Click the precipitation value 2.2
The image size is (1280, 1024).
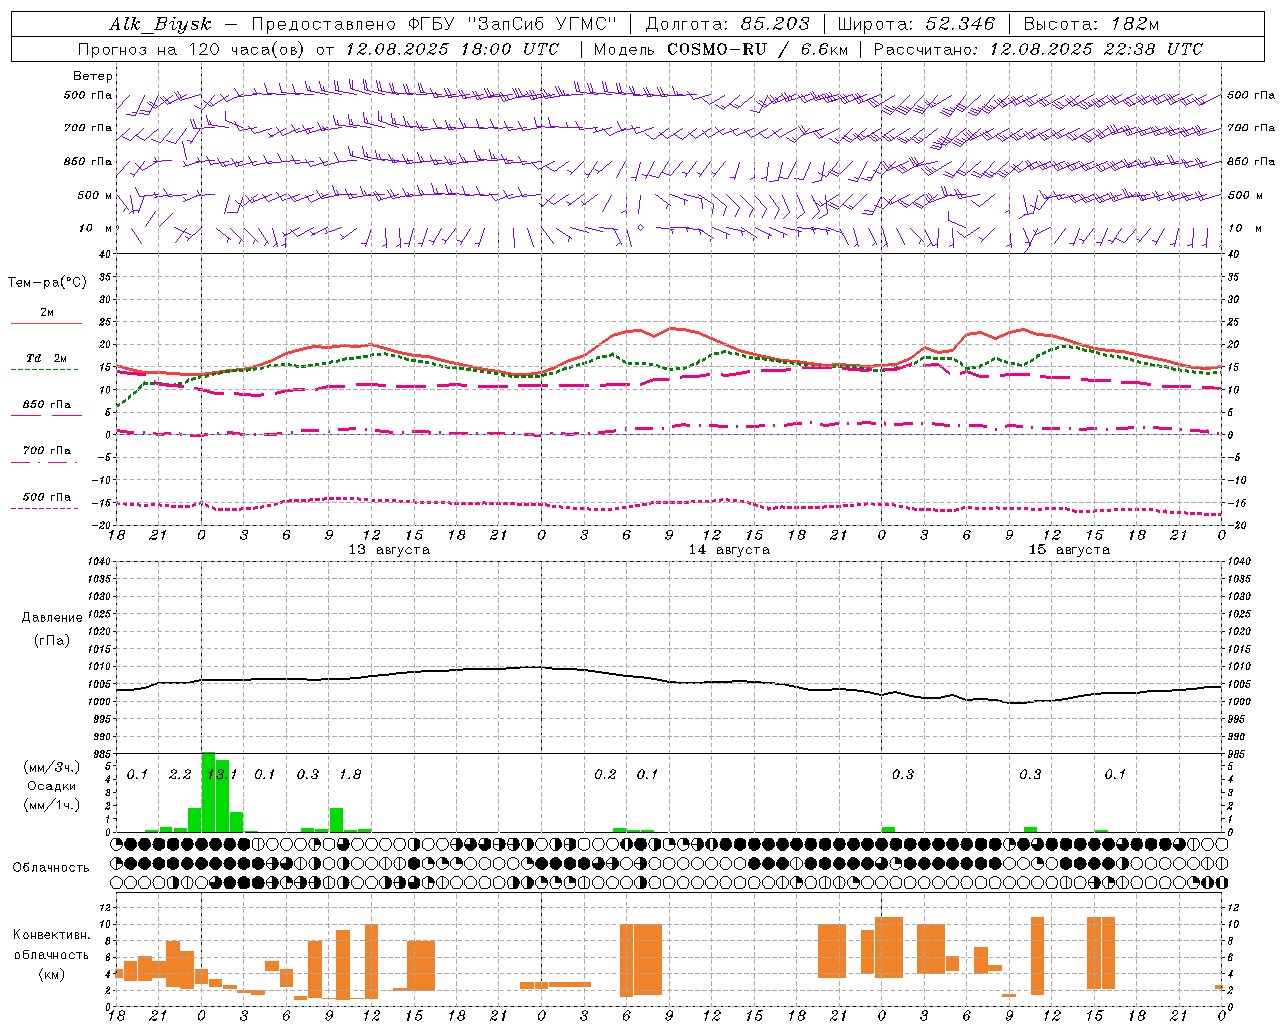[180, 775]
